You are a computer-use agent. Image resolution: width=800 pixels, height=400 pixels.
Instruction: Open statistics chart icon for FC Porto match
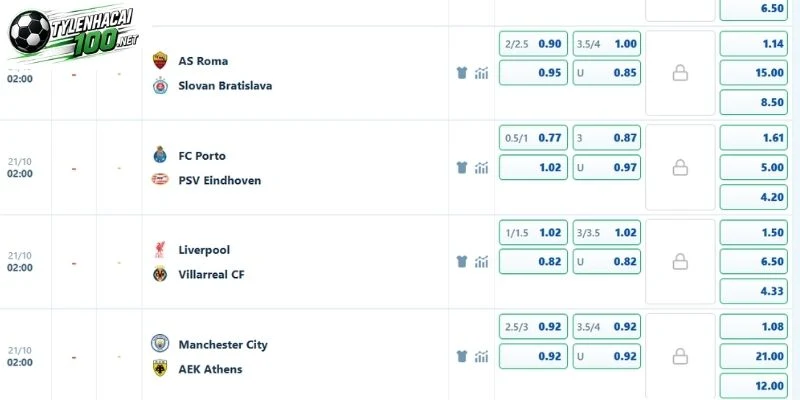click(x=481, y=167)
